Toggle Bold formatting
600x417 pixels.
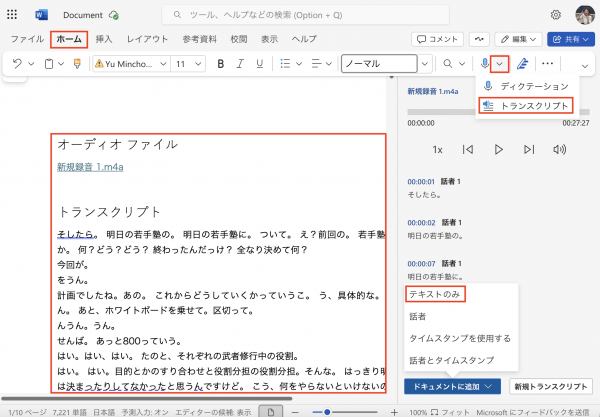tap(221, 63)
